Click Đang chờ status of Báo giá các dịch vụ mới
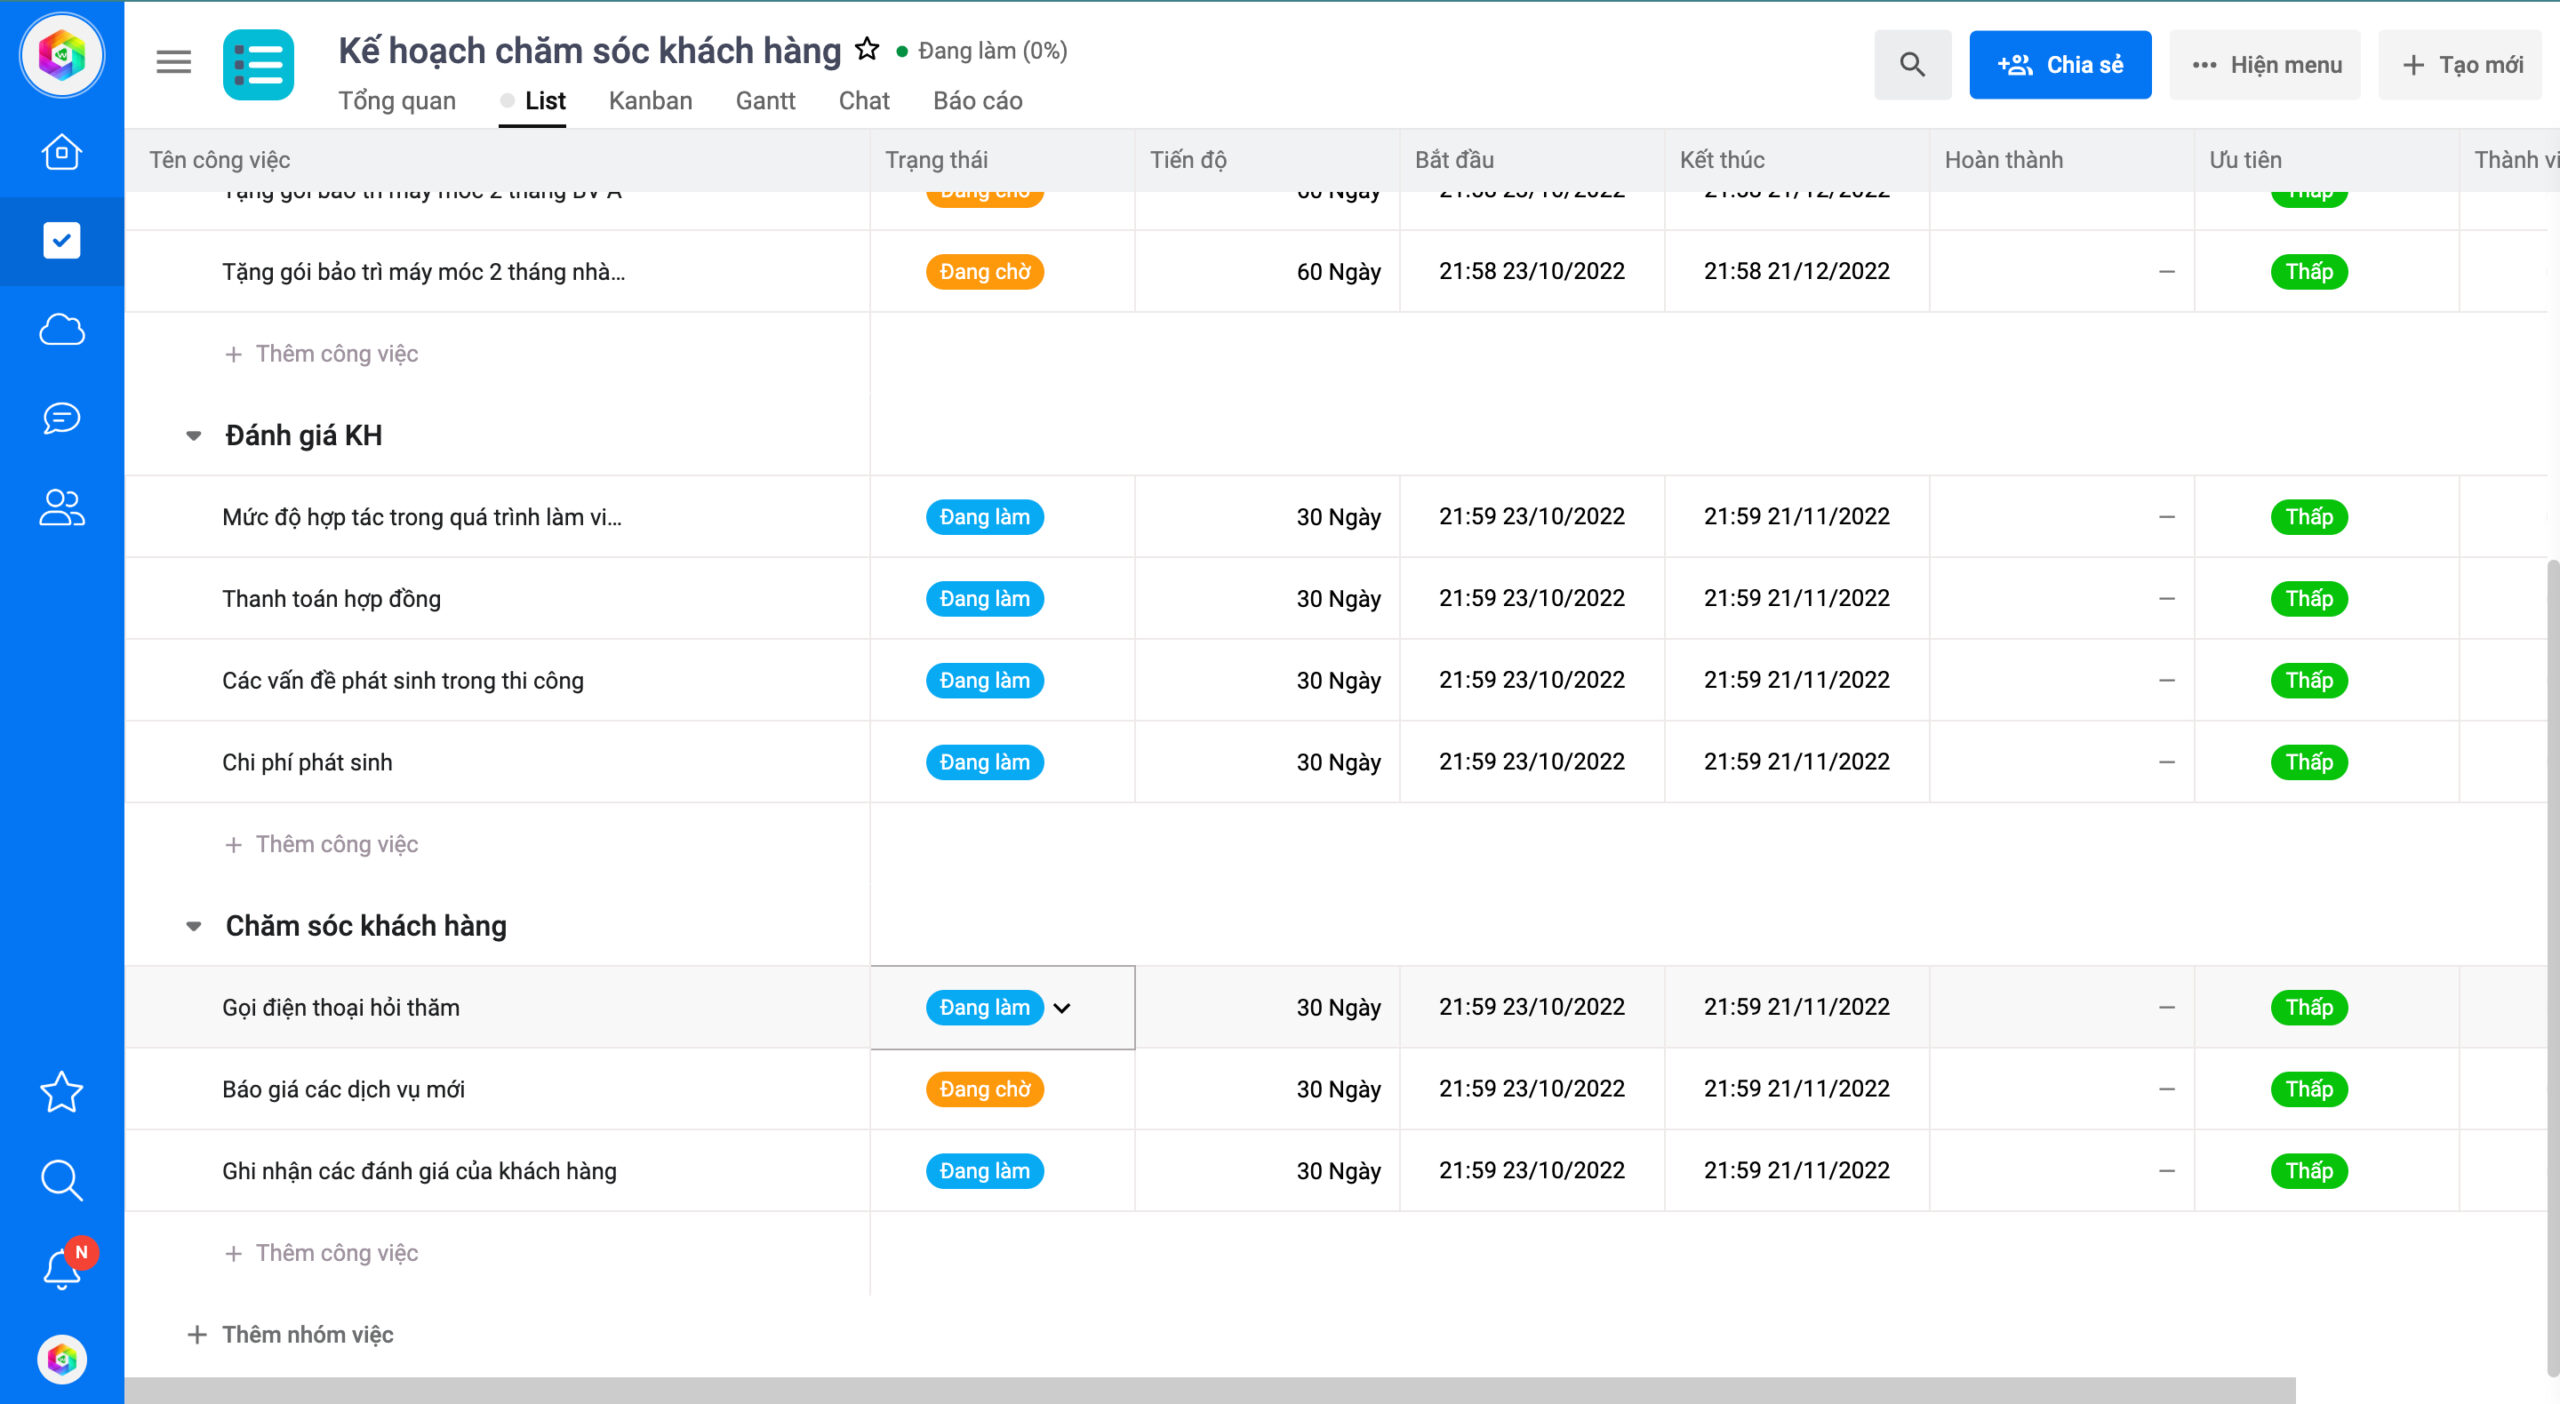 click(985, 1089)
